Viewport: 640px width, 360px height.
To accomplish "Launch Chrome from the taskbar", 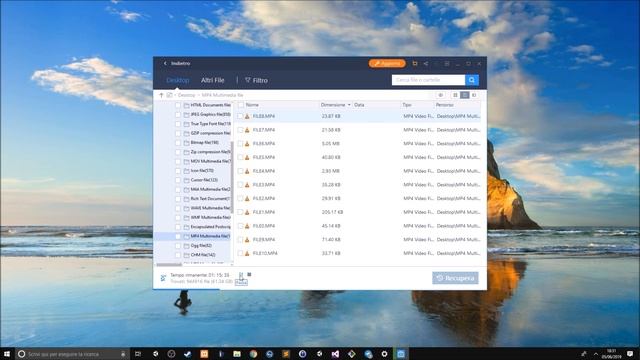I will click(253, 354).
